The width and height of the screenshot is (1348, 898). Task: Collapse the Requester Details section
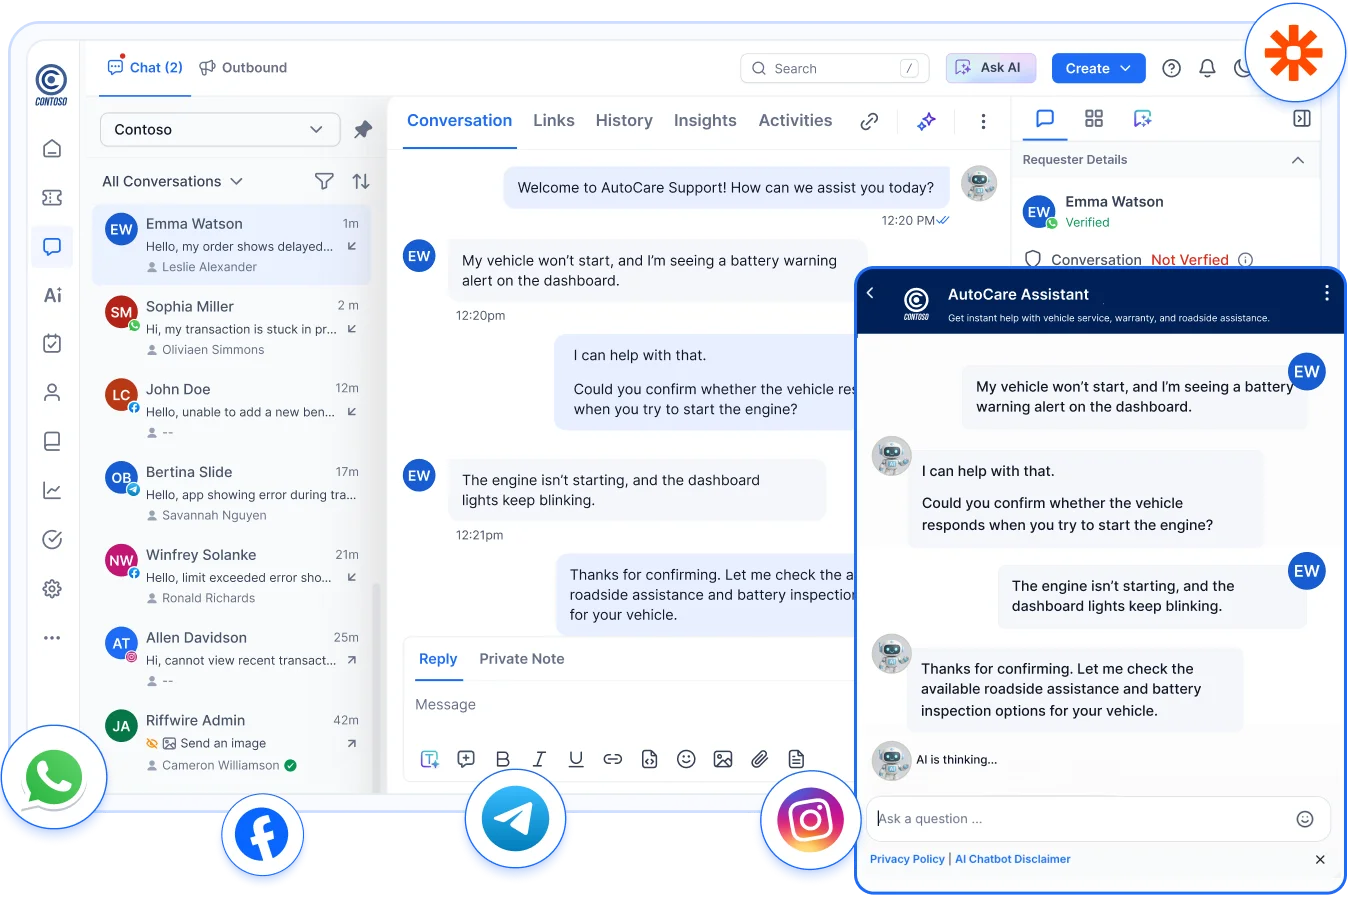pos(1297,160)
